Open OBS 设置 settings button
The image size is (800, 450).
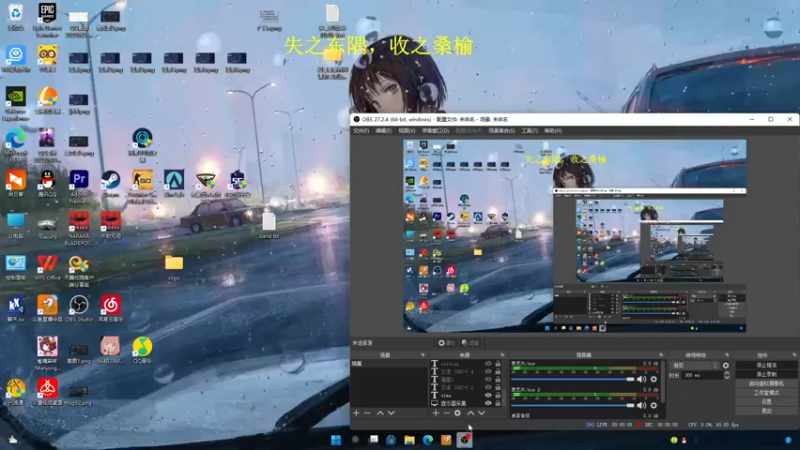coord(766,402)
